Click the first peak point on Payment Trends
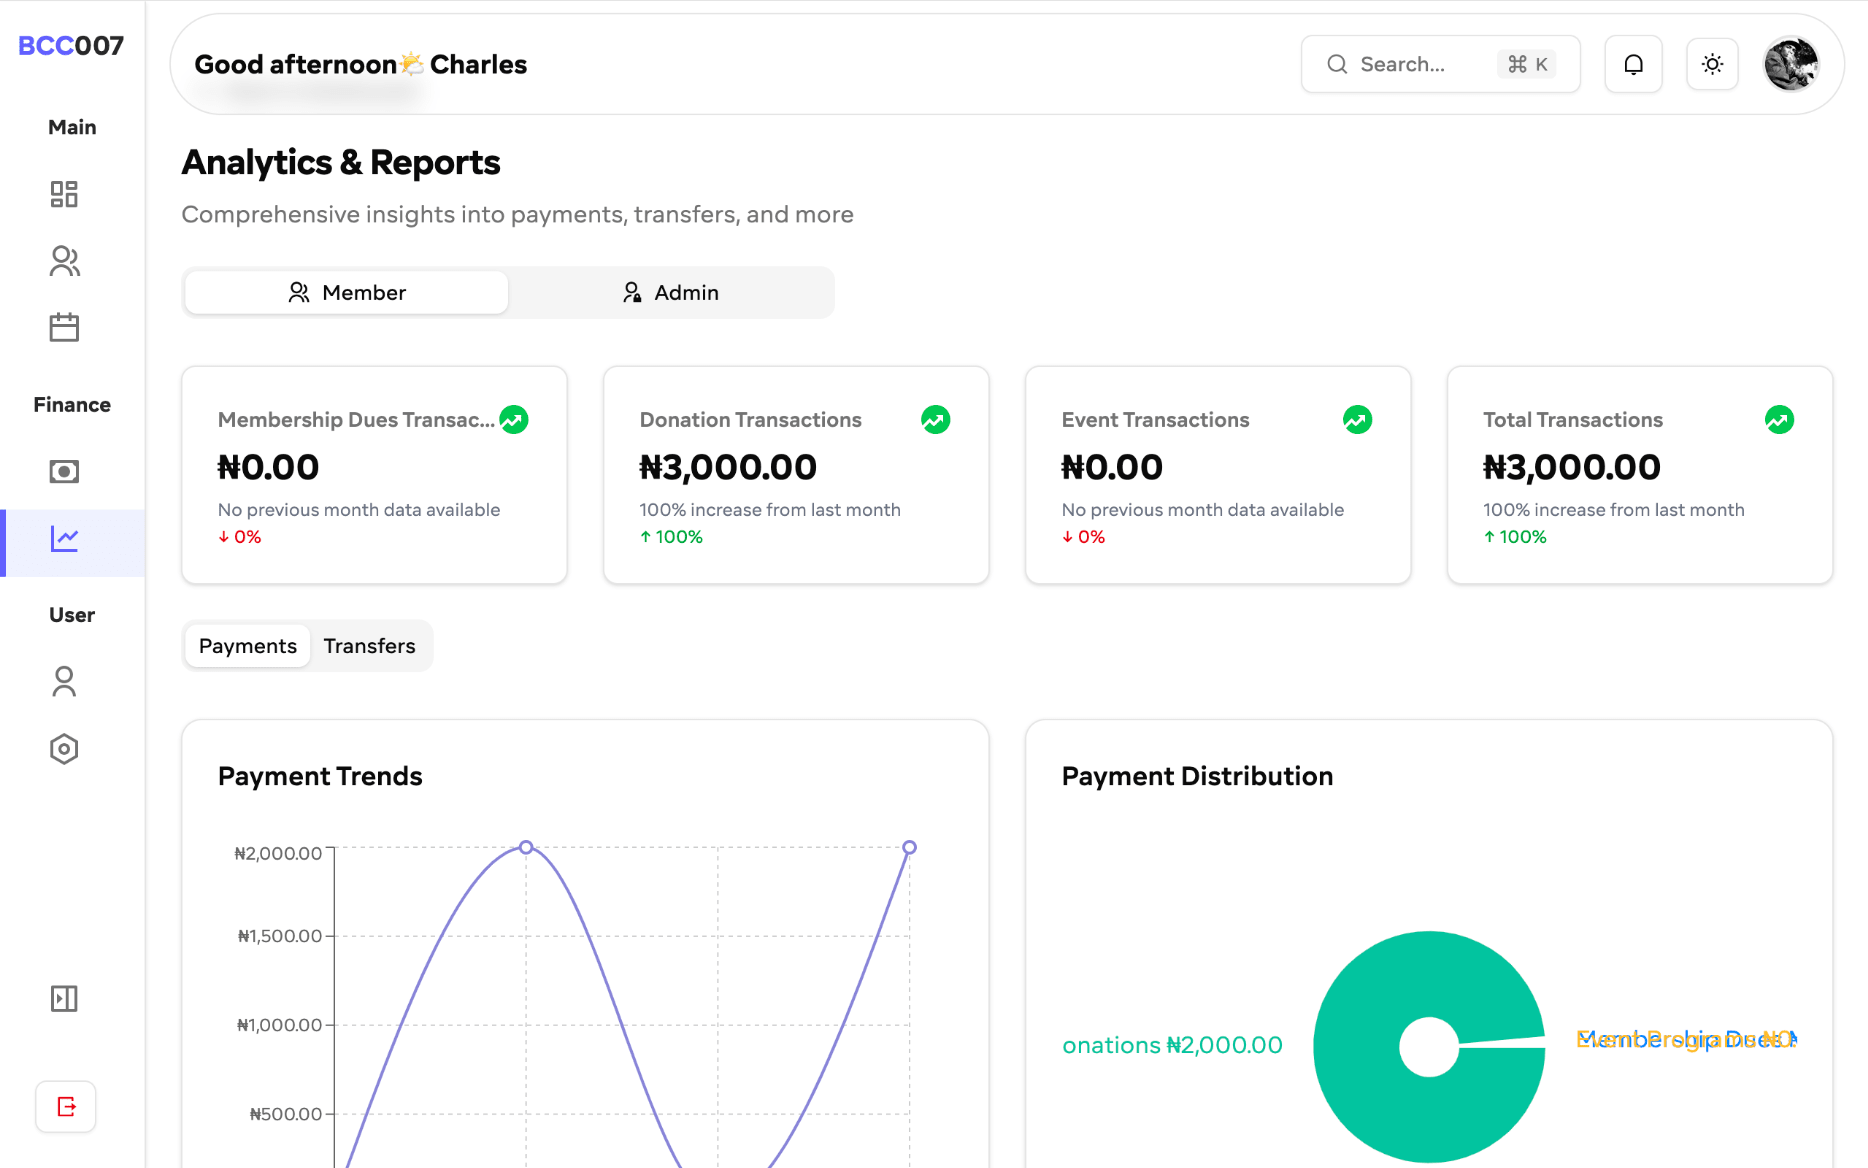This screenshot has width=1868, height=1168. 526,847
